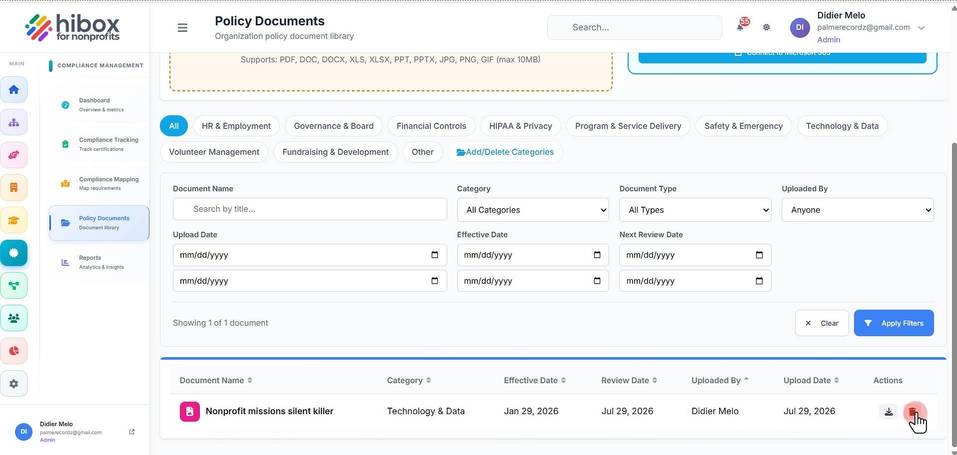The height and width of the screenshot is (455, 957).
Task: Open Reports analytics menu item
Action: point(99,262)
